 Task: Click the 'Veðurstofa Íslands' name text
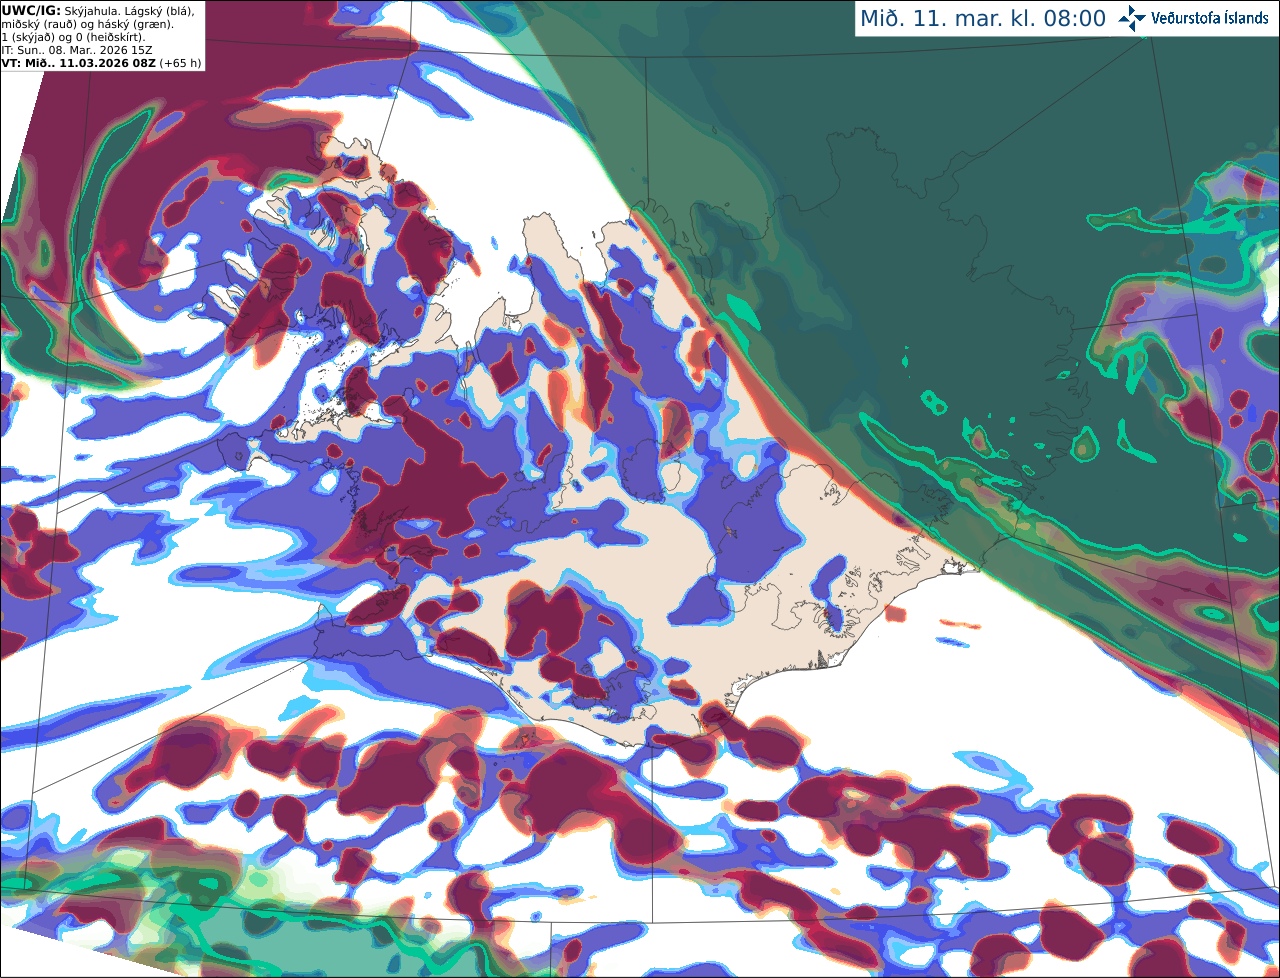[1210, 18]
